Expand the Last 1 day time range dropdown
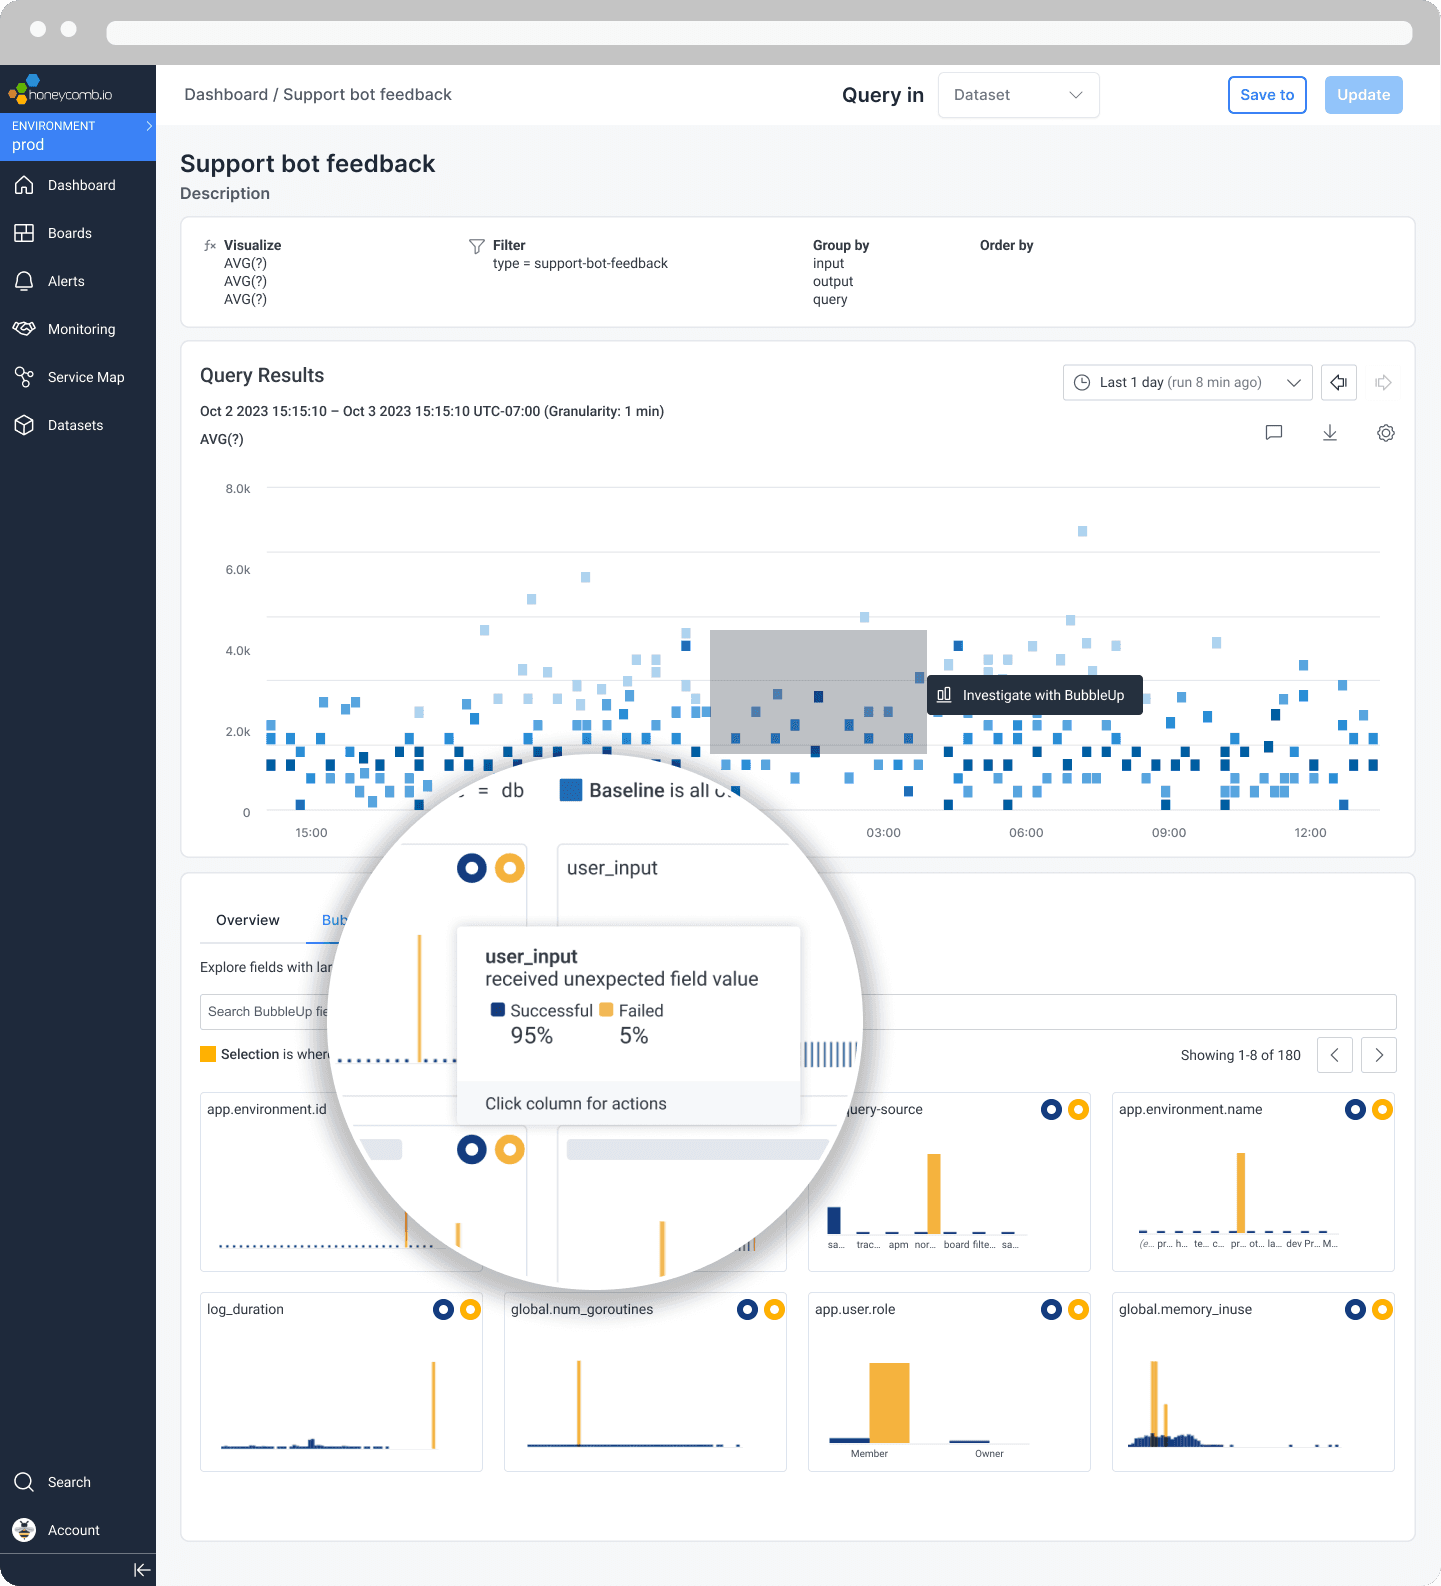The image size is (1441, 1586). [1187, 383]
